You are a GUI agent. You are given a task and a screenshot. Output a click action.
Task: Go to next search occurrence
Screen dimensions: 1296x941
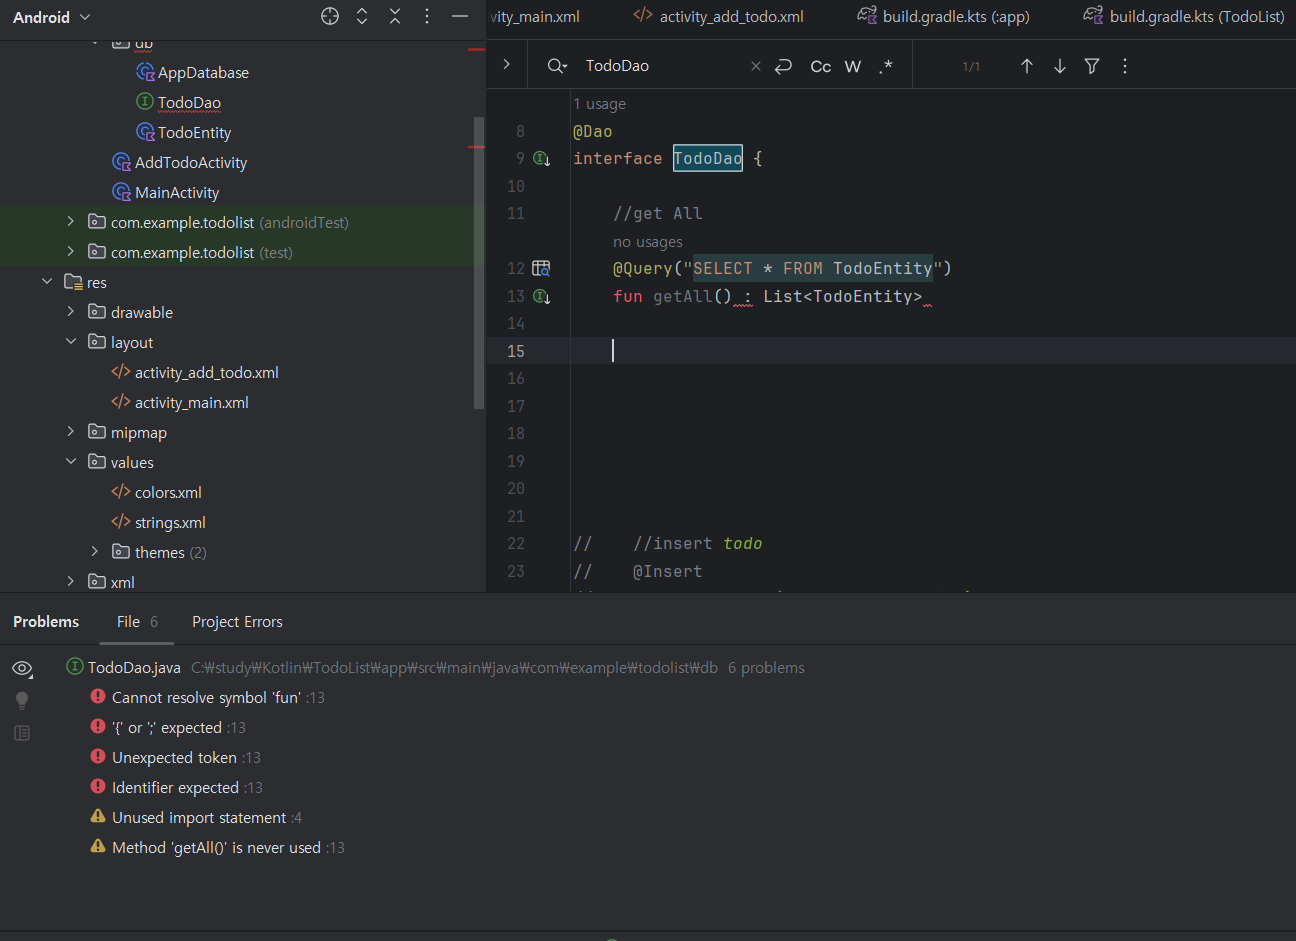tap(1060, 66)
